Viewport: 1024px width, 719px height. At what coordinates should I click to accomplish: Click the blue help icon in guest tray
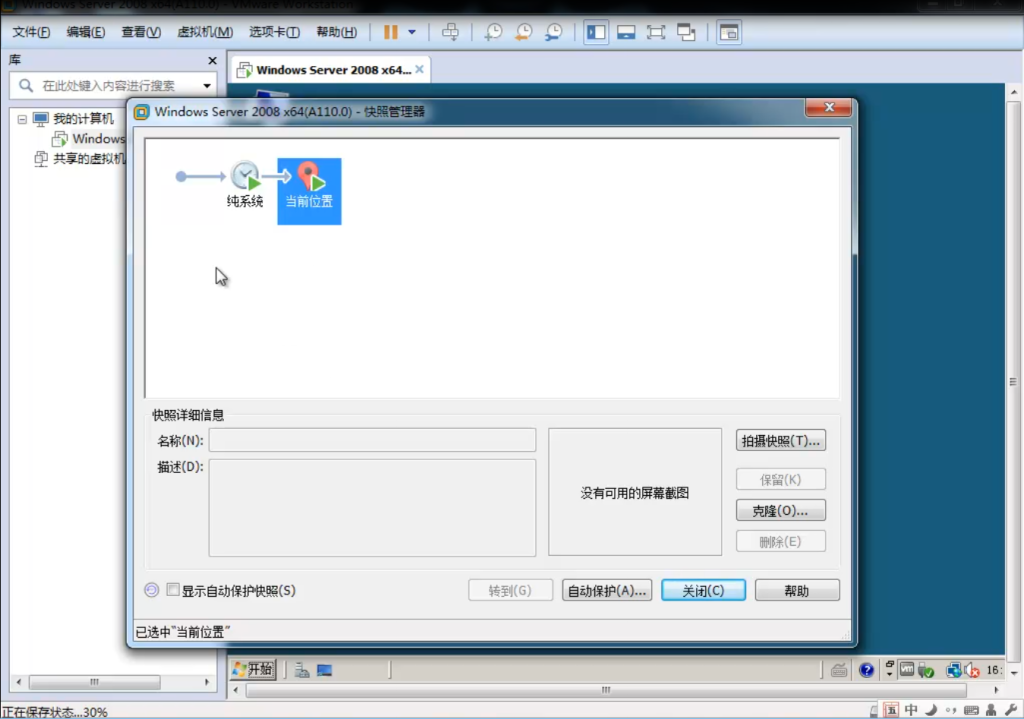(x=867, y=670)
